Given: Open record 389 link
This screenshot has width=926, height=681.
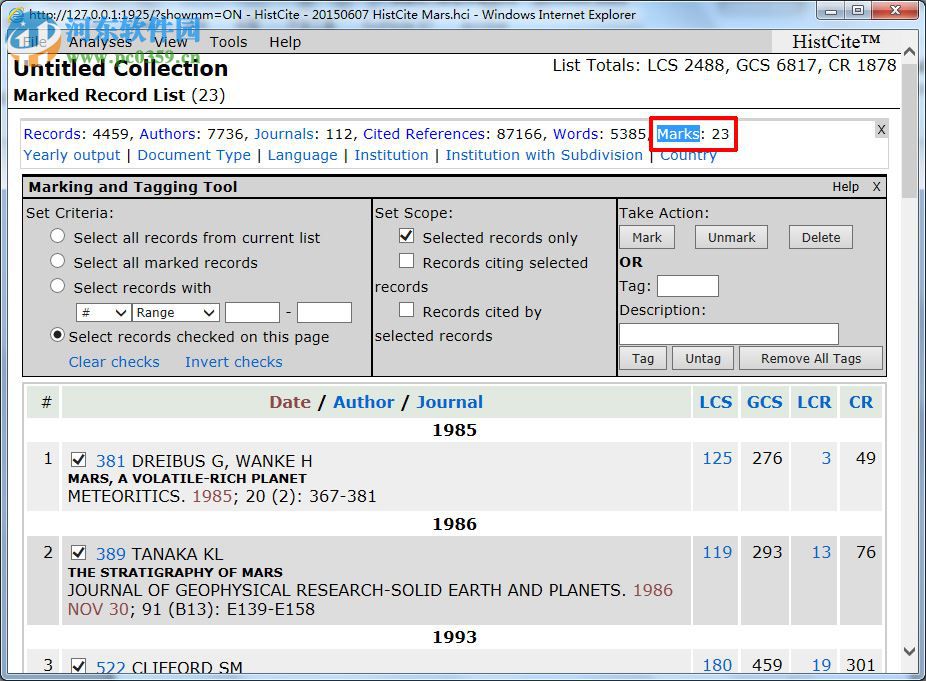Looking at the screenshot, I should [110, 555].
